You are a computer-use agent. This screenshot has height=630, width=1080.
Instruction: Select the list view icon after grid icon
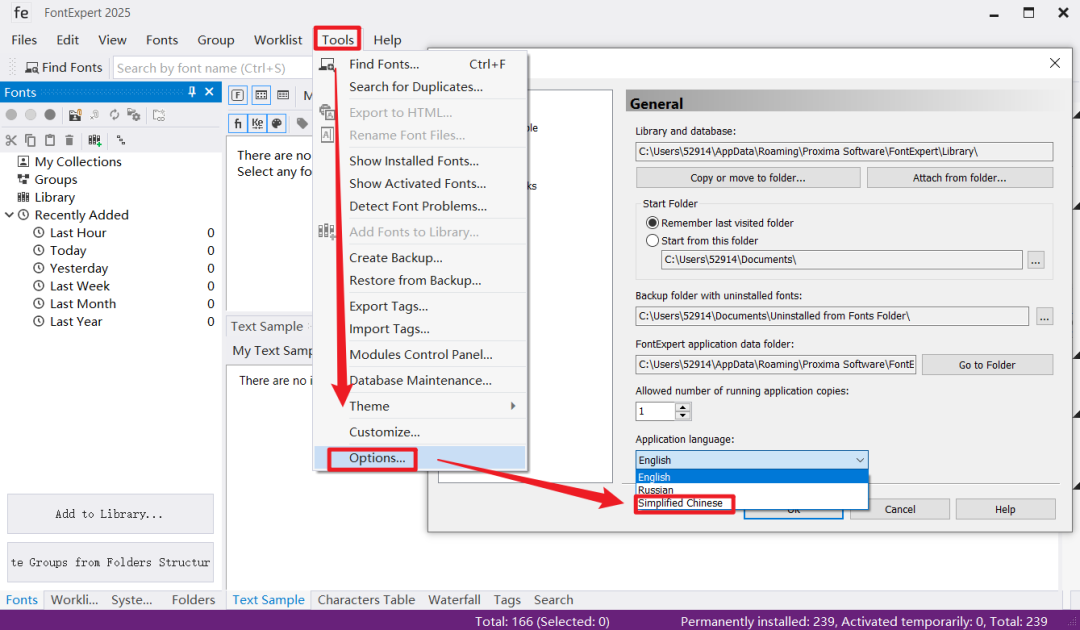[283, 95]
